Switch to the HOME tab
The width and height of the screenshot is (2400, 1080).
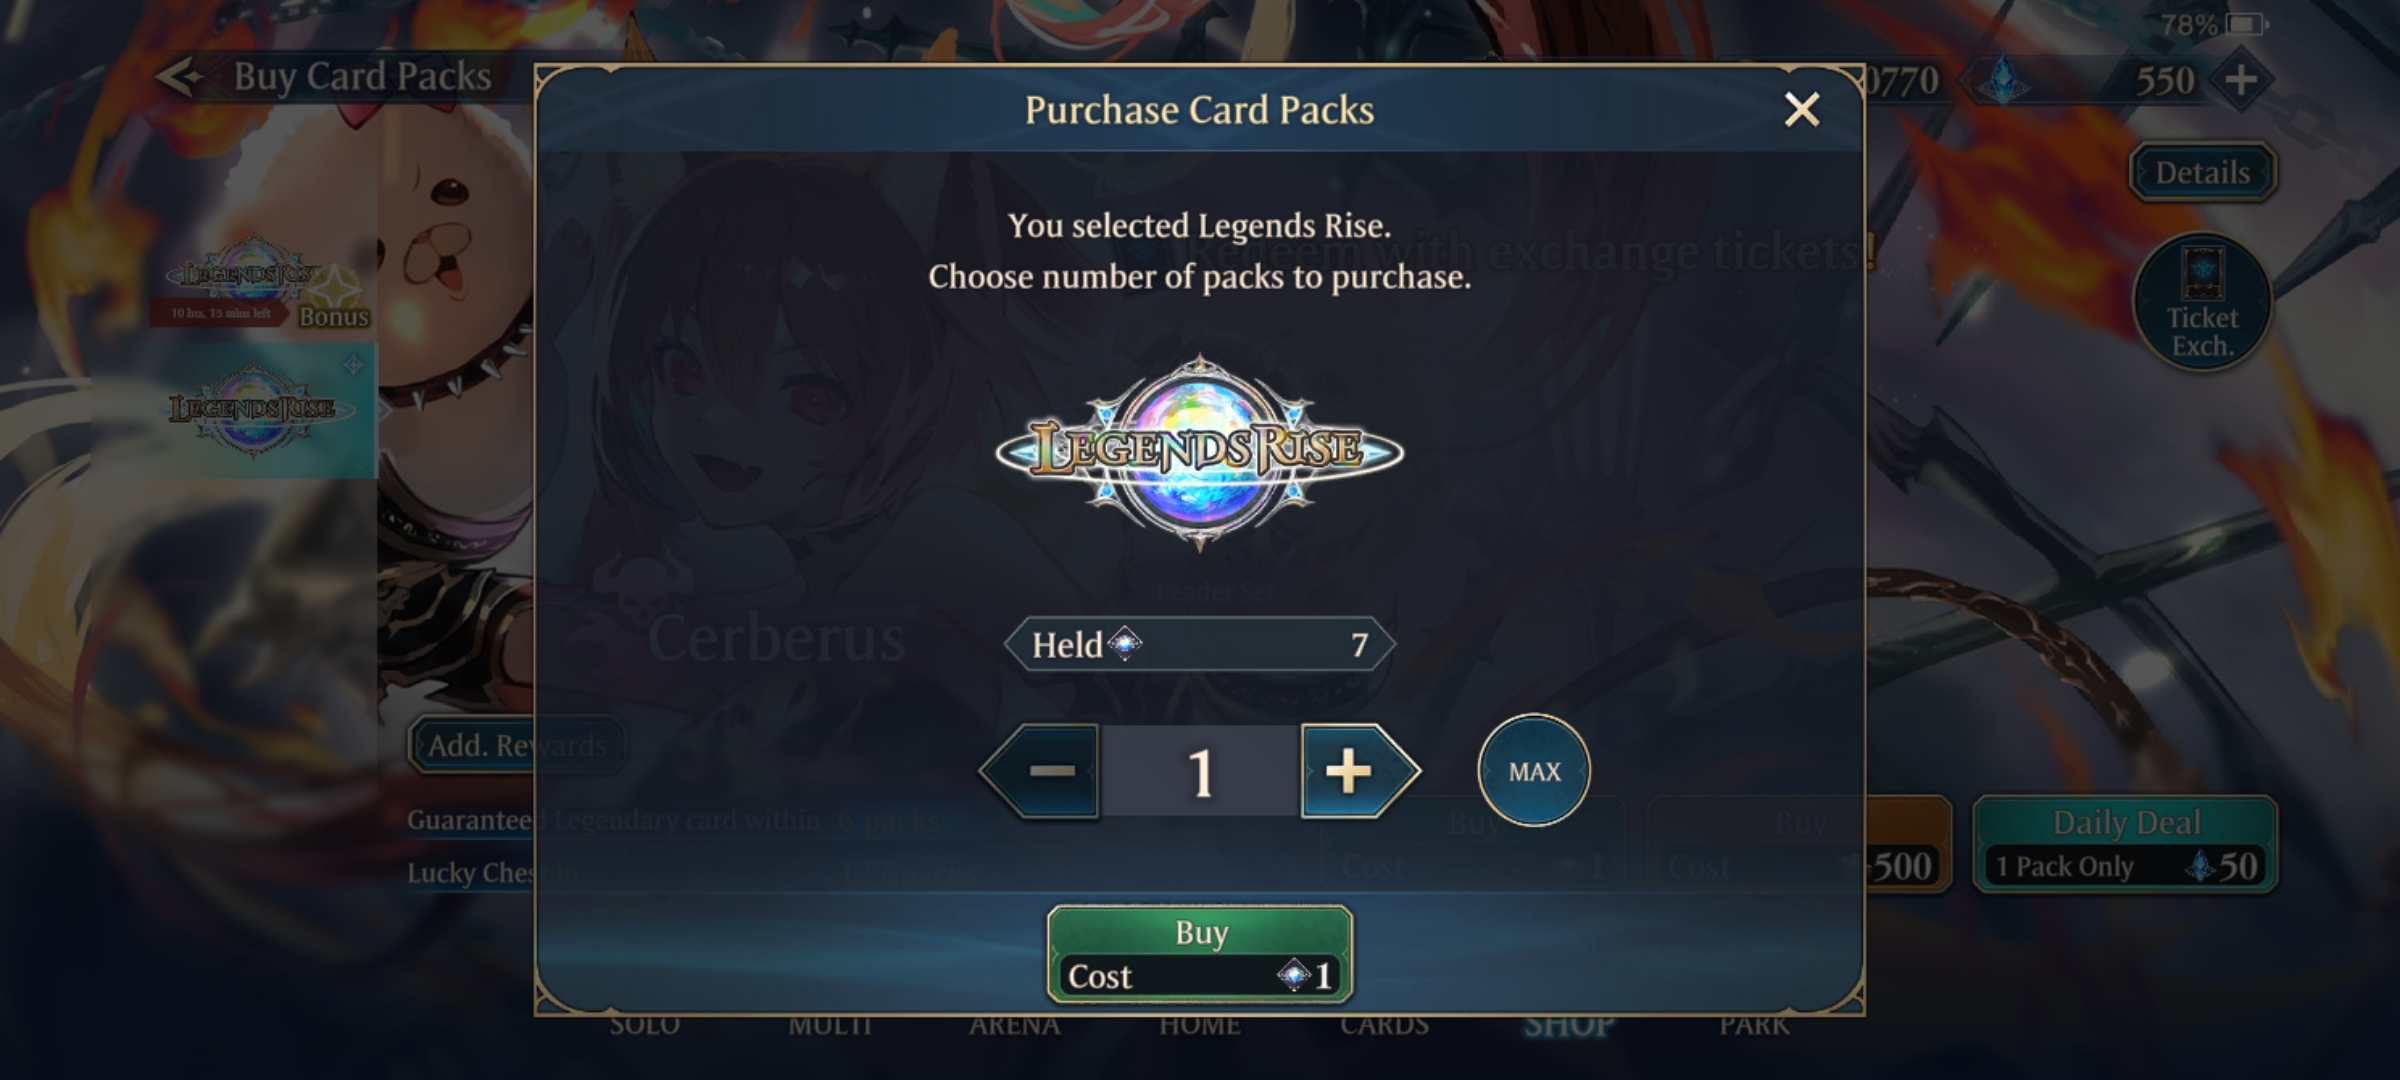tap(1200, 1026)
